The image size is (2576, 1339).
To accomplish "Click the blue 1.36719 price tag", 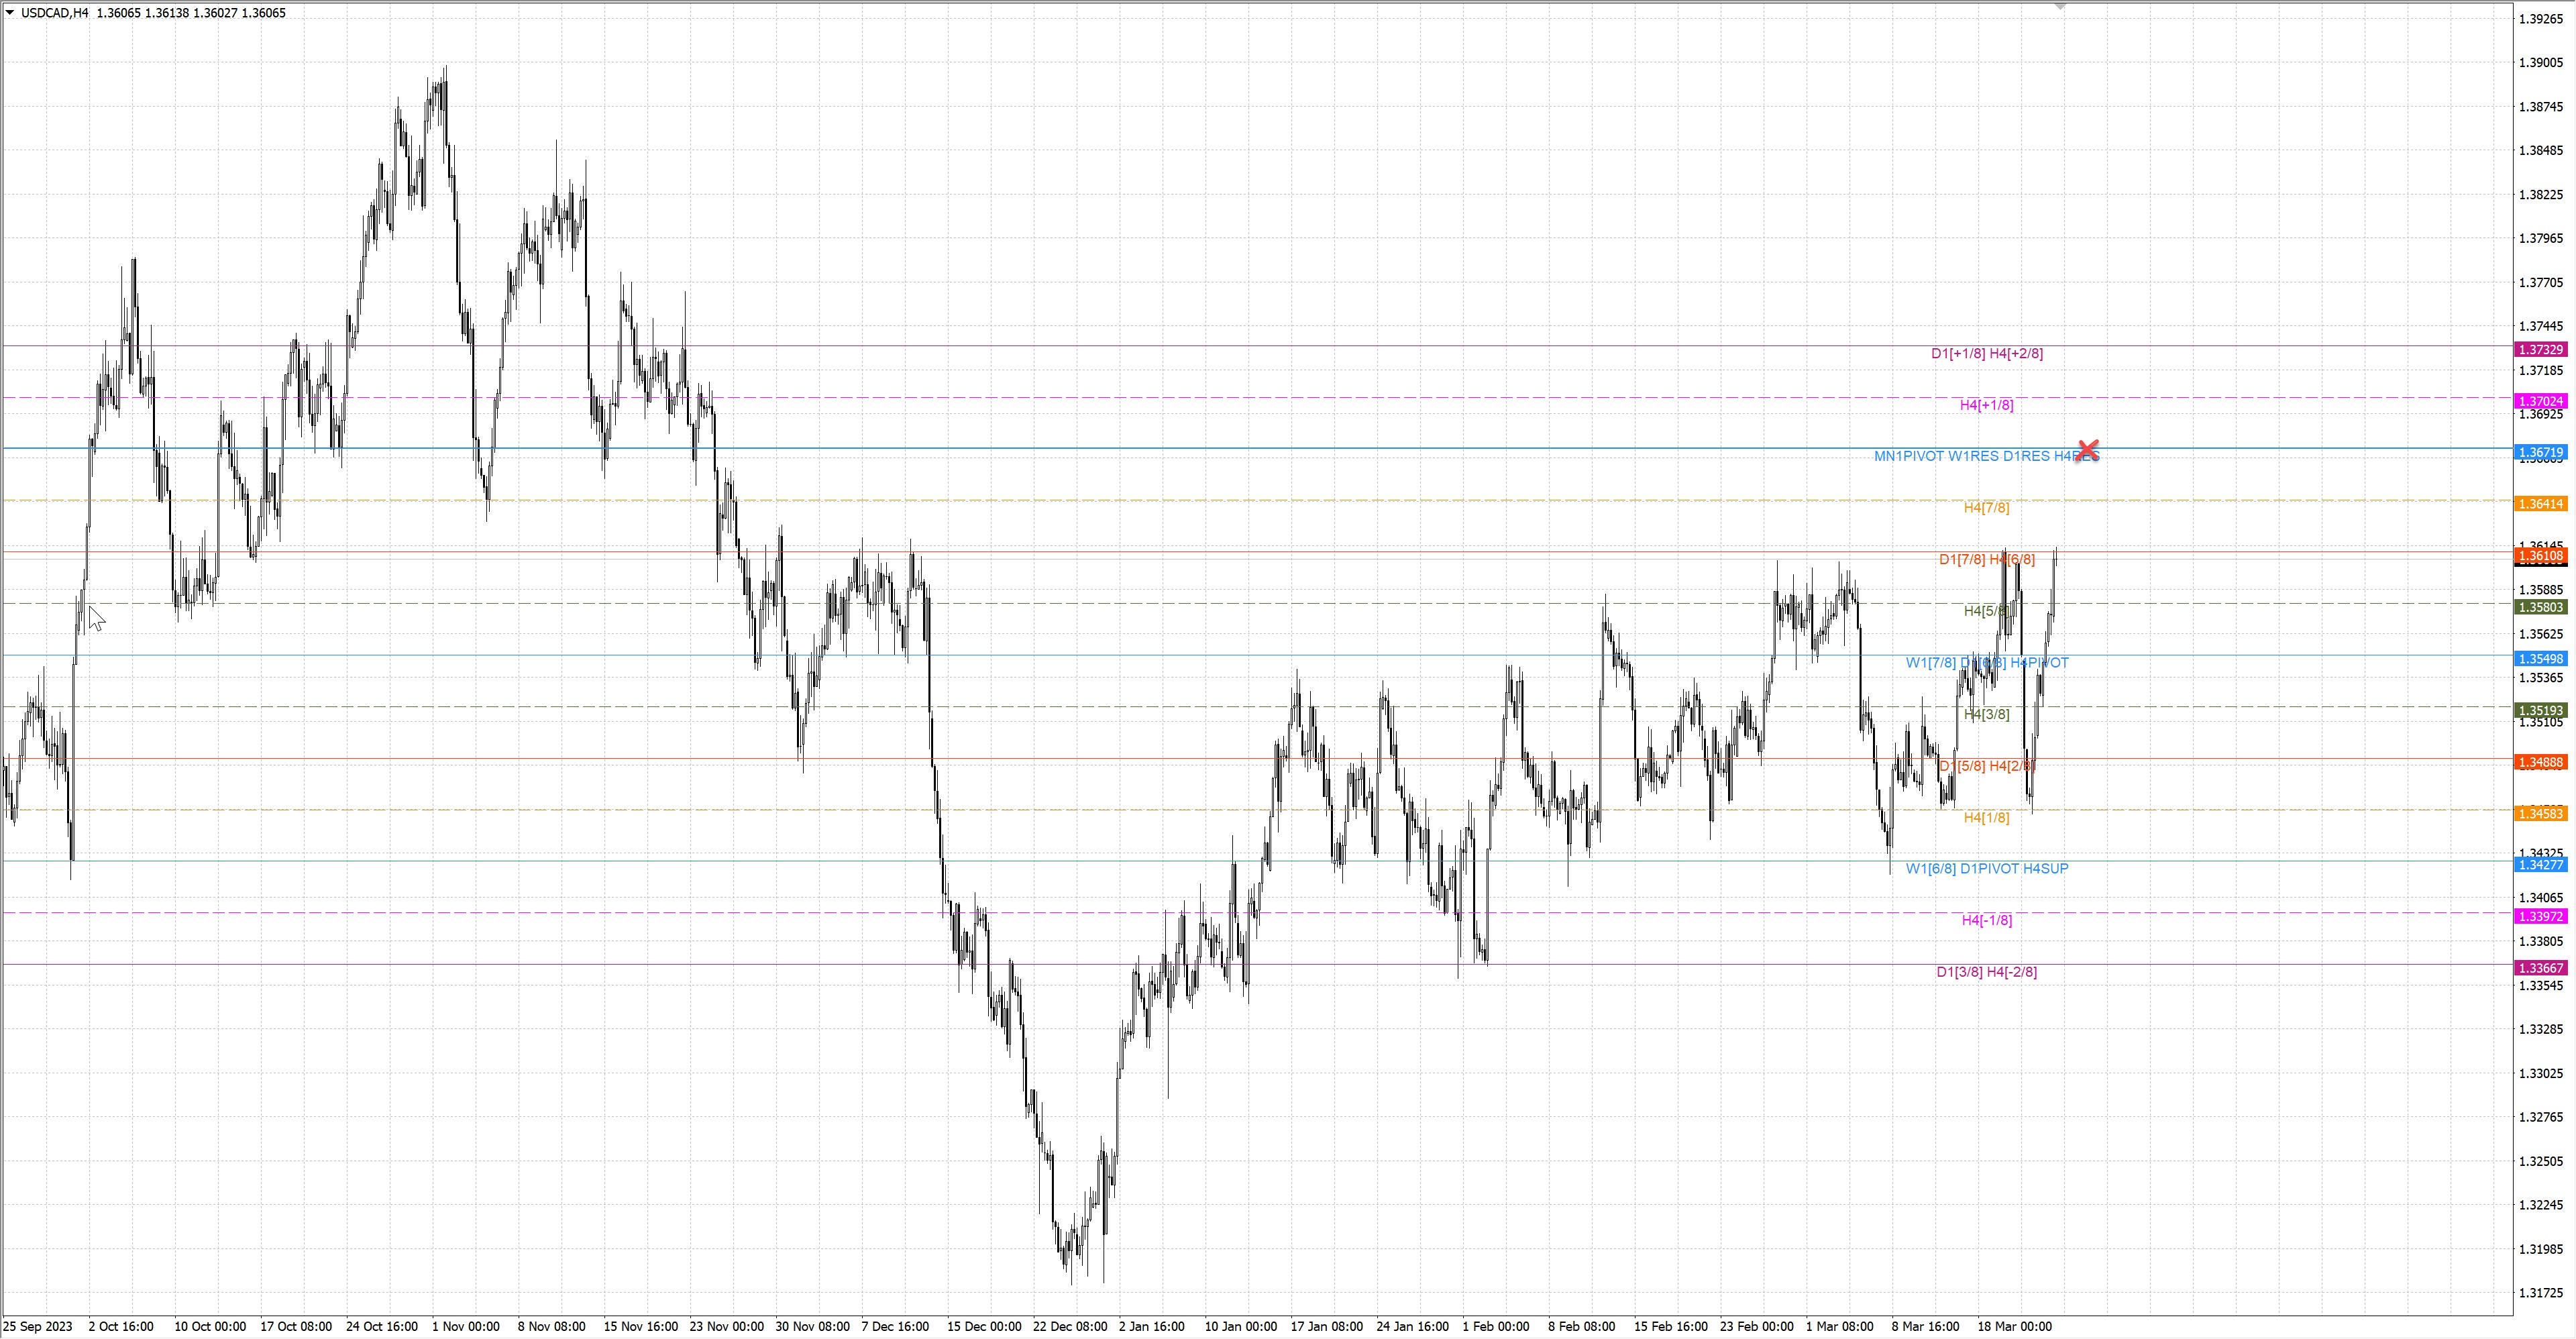I will 2541,453.
